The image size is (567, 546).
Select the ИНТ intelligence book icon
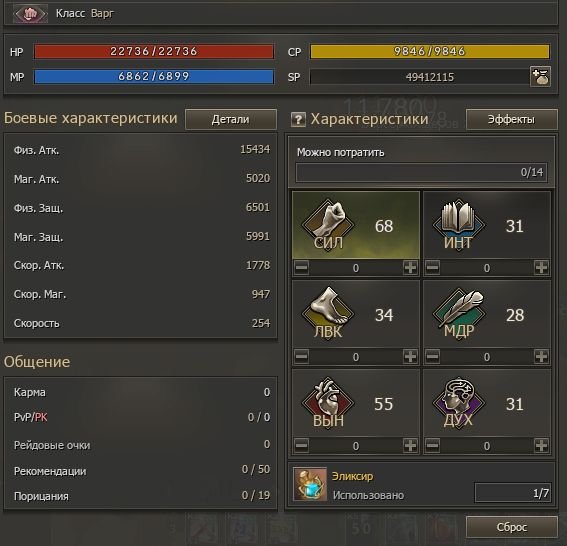[459, 223]
